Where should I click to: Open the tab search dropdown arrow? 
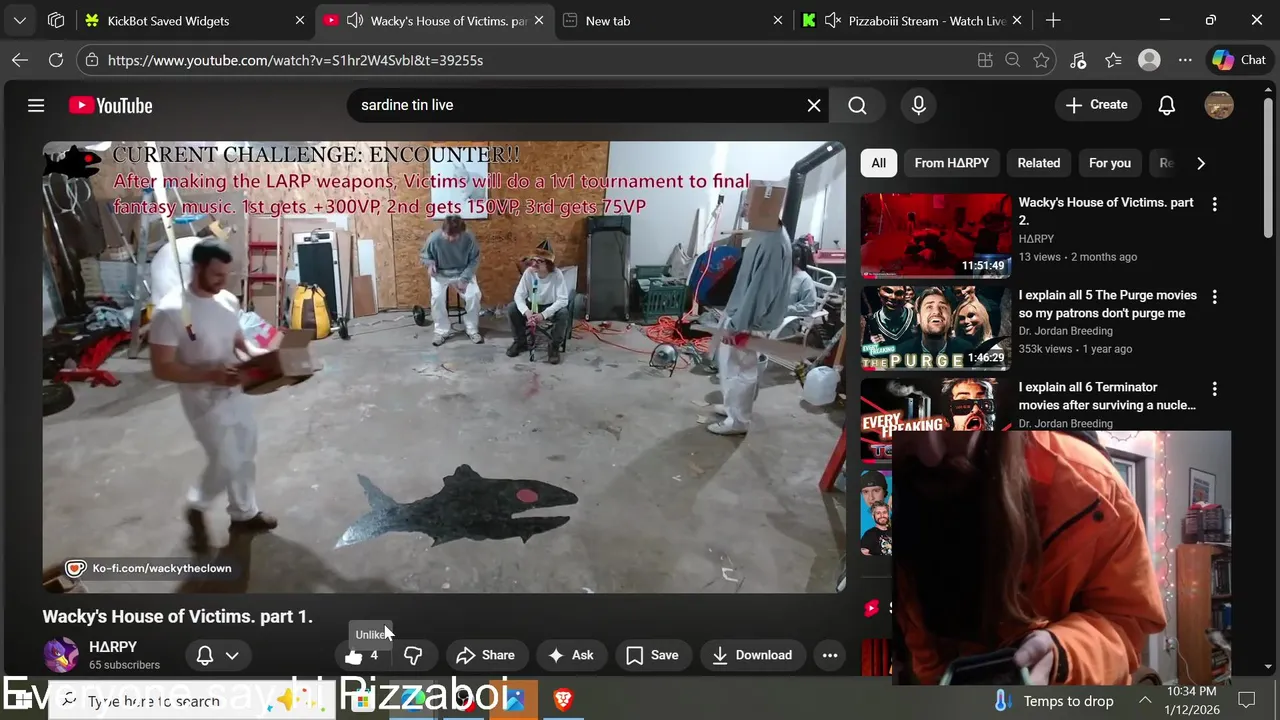20,20
